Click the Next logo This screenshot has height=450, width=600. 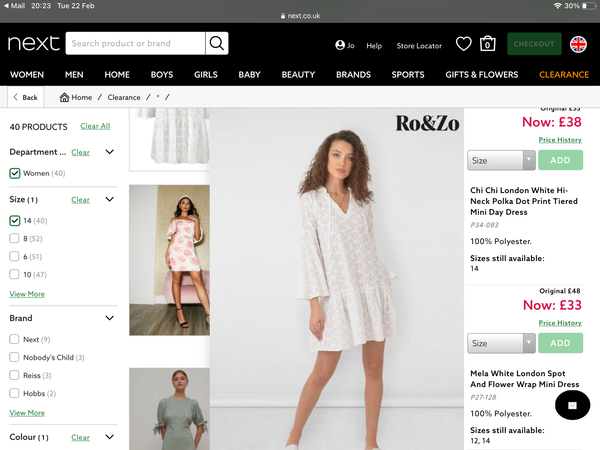(33, 44)
